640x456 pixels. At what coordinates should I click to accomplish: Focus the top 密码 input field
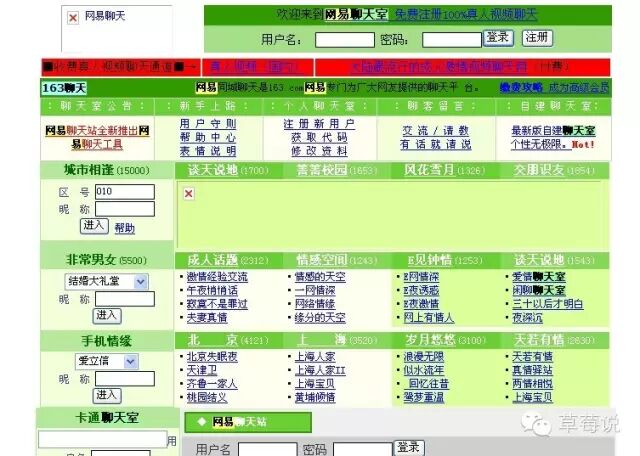click(452, 40)
